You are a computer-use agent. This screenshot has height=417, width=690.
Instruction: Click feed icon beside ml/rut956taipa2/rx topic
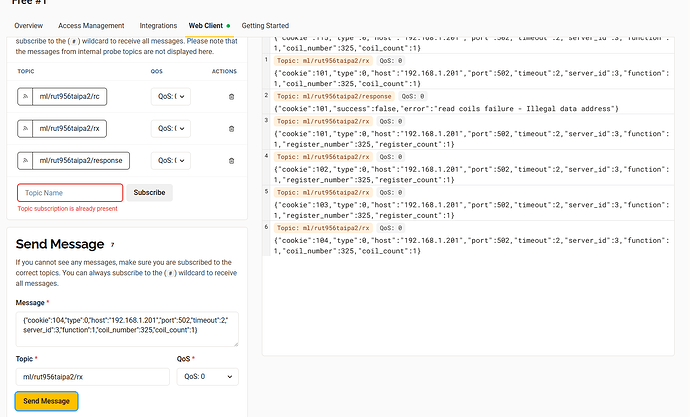pos(24,128)
